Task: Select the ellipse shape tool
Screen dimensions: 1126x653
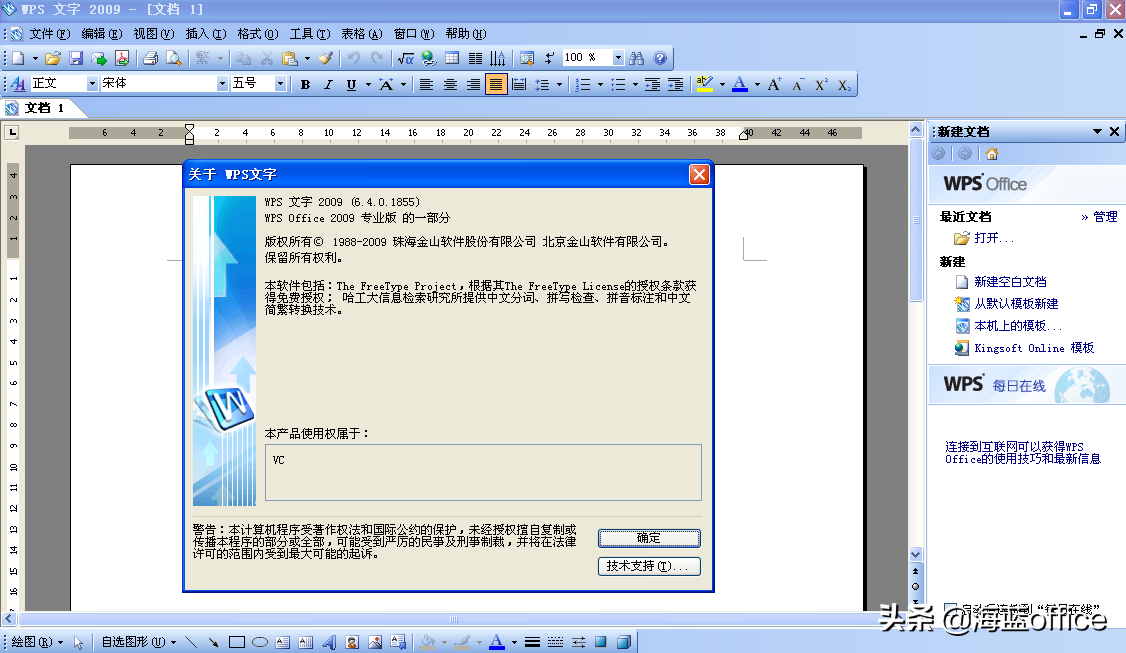Action: (x=260, y=642)
